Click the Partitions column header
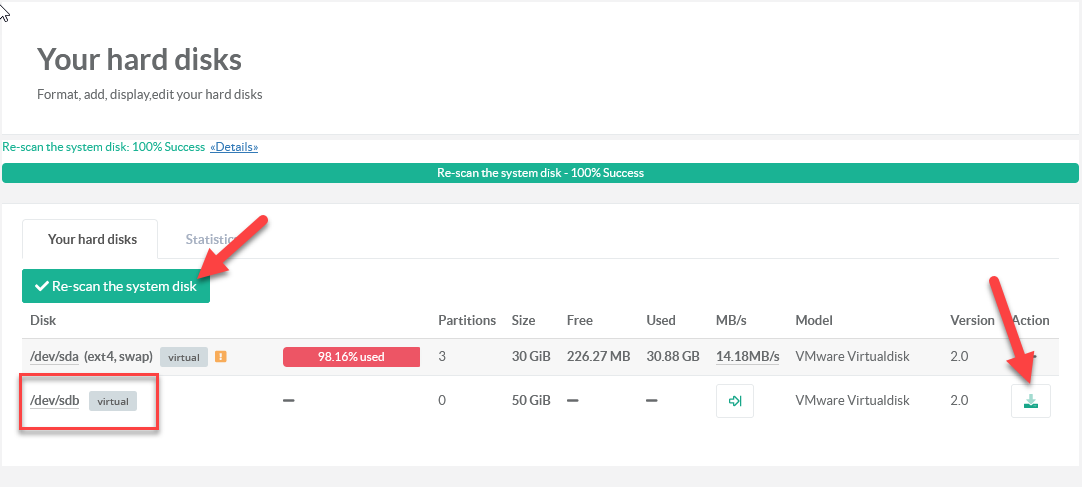1082x487 pixels. click(467, 320)
